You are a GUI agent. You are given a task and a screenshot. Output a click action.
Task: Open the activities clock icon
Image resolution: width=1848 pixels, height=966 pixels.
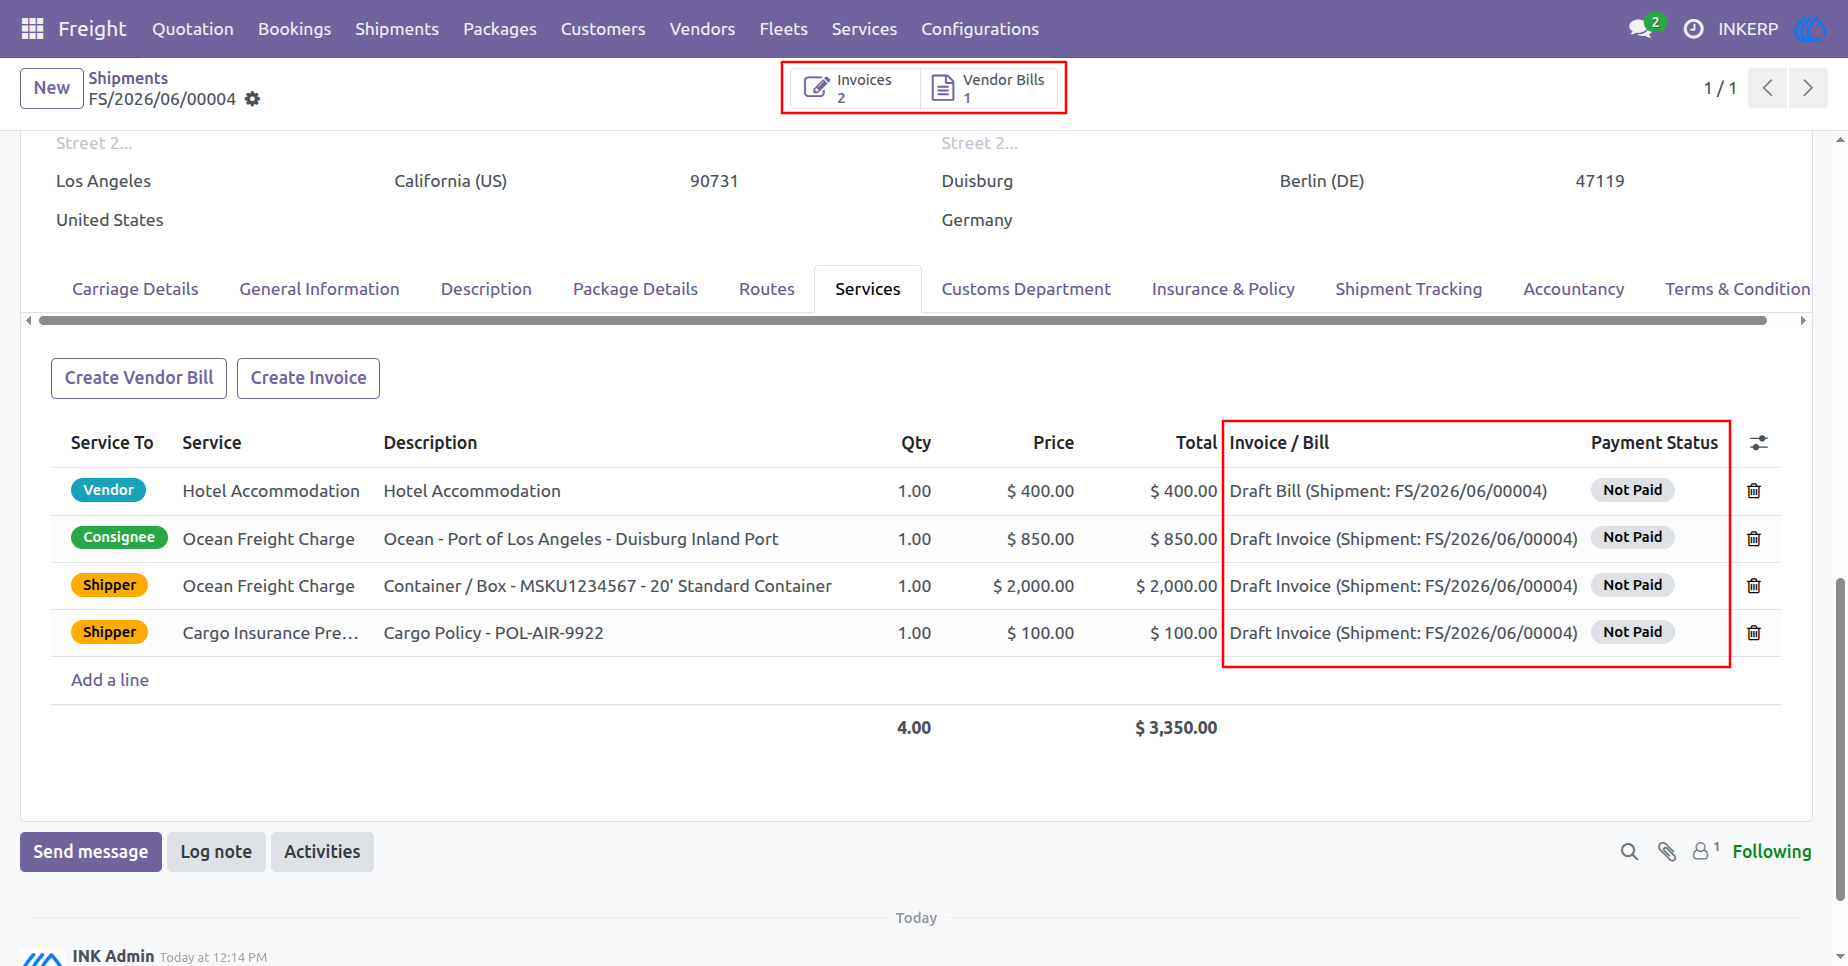pos(1693,29)
